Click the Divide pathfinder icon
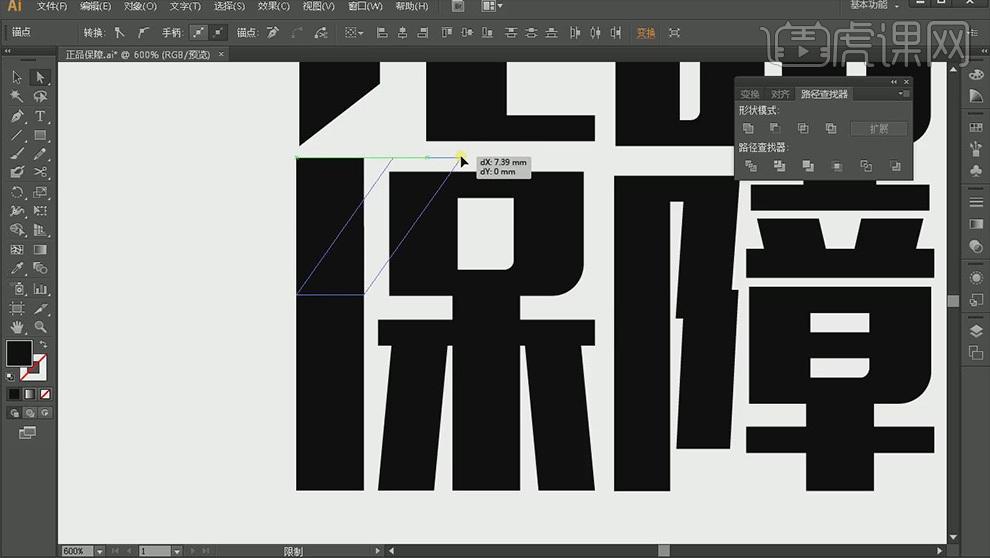This screenshot has width=990, height=558. (750, 166)
